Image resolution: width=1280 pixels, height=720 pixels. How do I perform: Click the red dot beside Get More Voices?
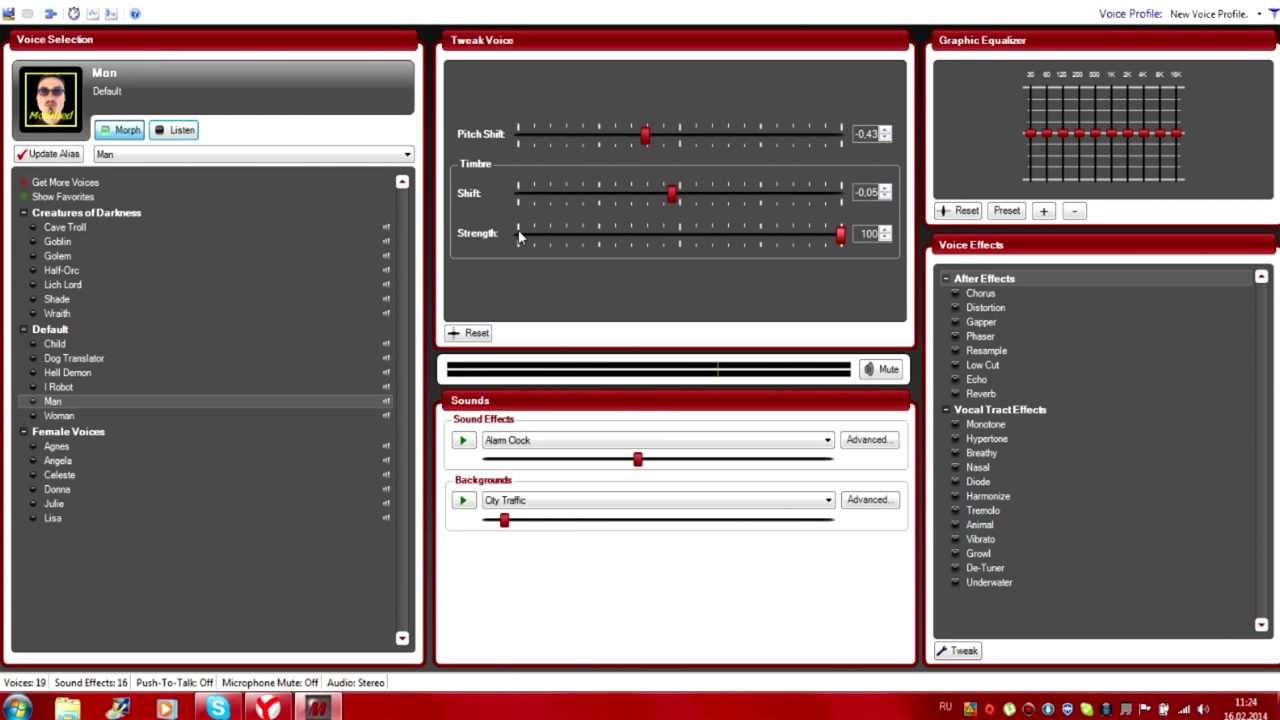[x=25, y=182]
